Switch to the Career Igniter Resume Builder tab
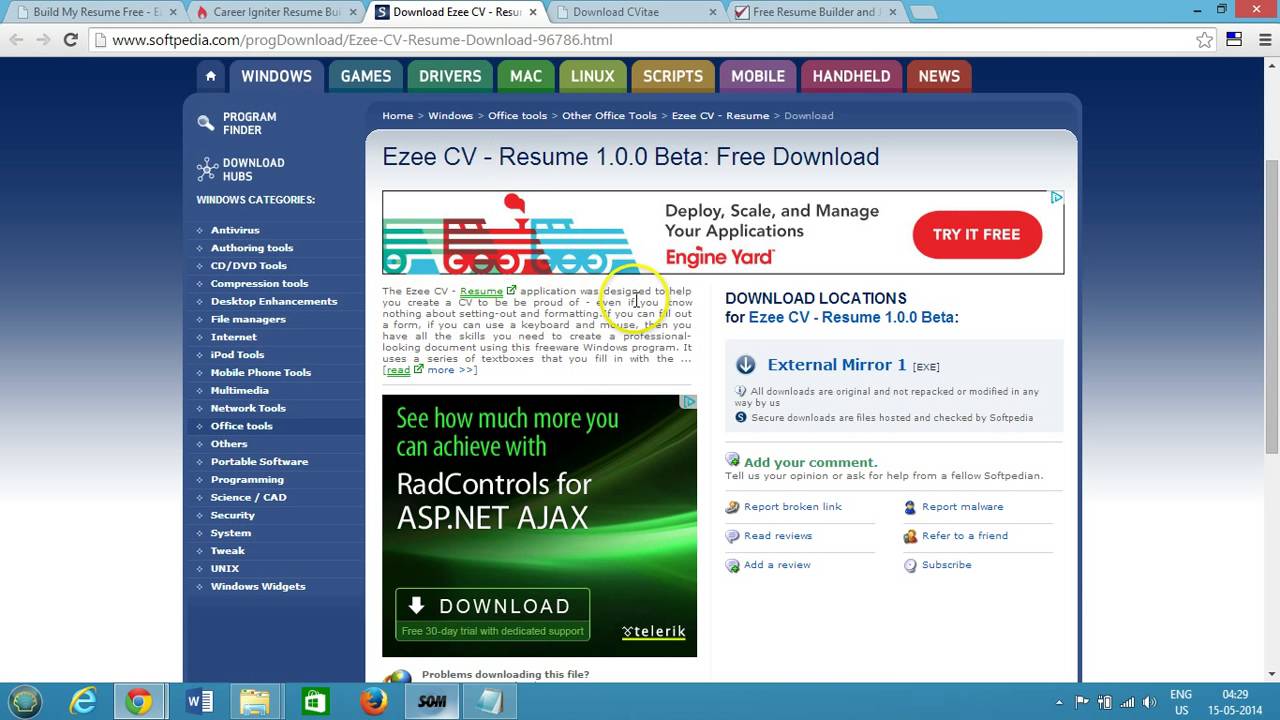Viewport: 1280px width, 720px height. click(x=277, y=13)
